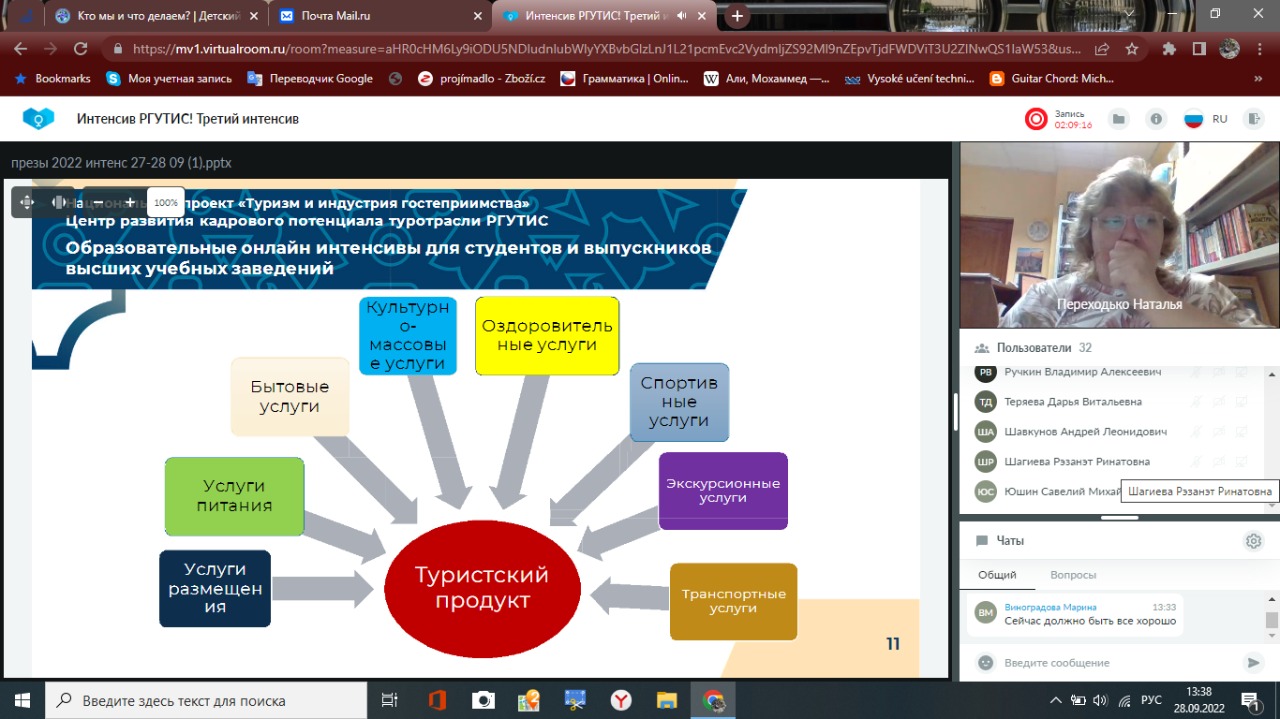Open chat settings gear icon
This screenshot has height=719, width=1280.
click(1252, 541)
